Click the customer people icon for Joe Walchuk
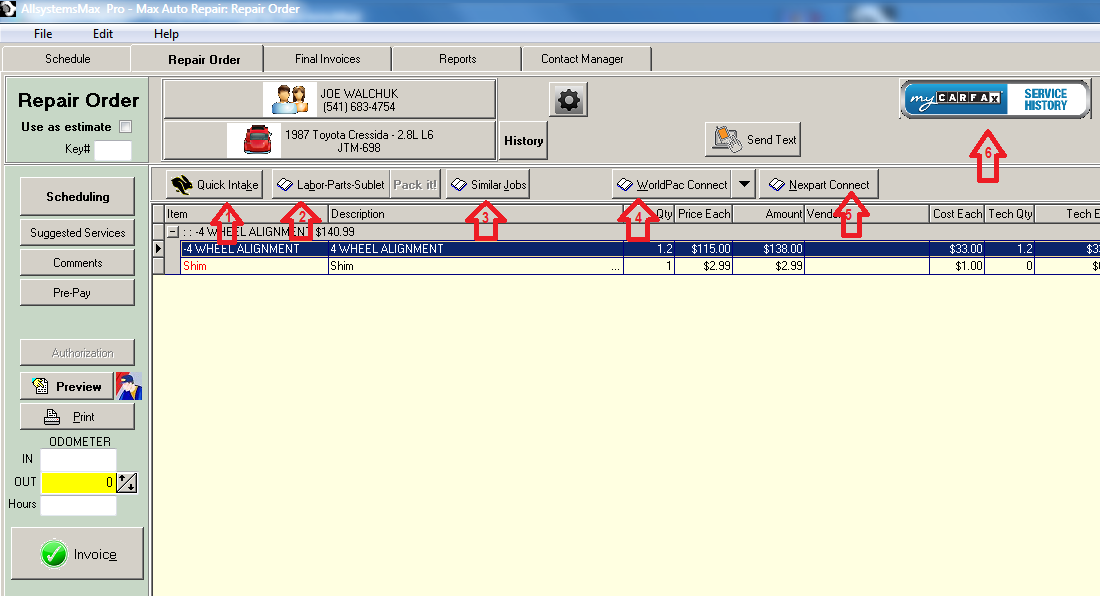 [x=289, y=100]
